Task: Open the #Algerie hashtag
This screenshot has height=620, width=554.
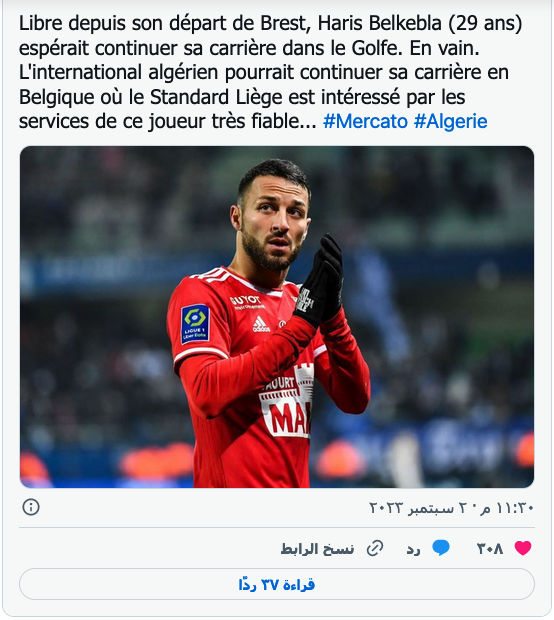Action: (450, 121)
